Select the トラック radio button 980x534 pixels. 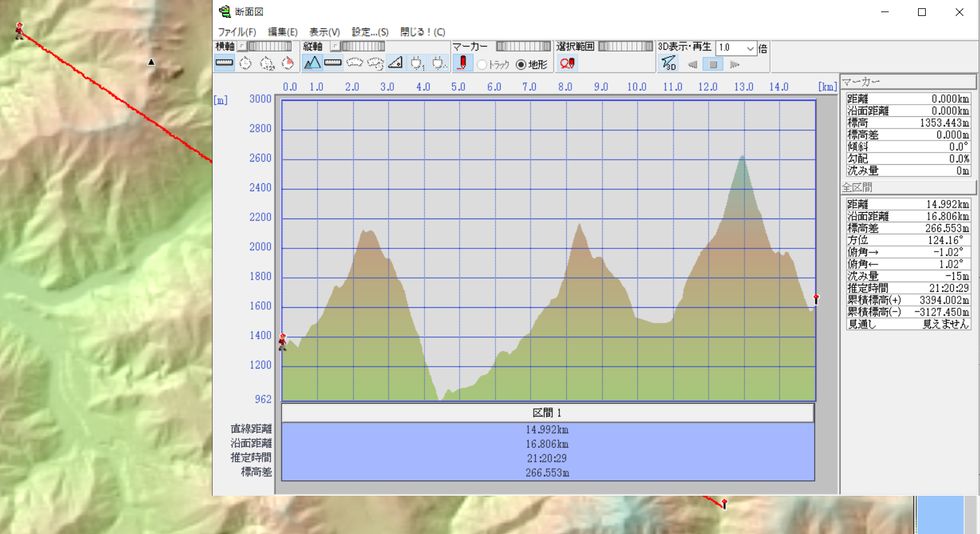point(483,65)
